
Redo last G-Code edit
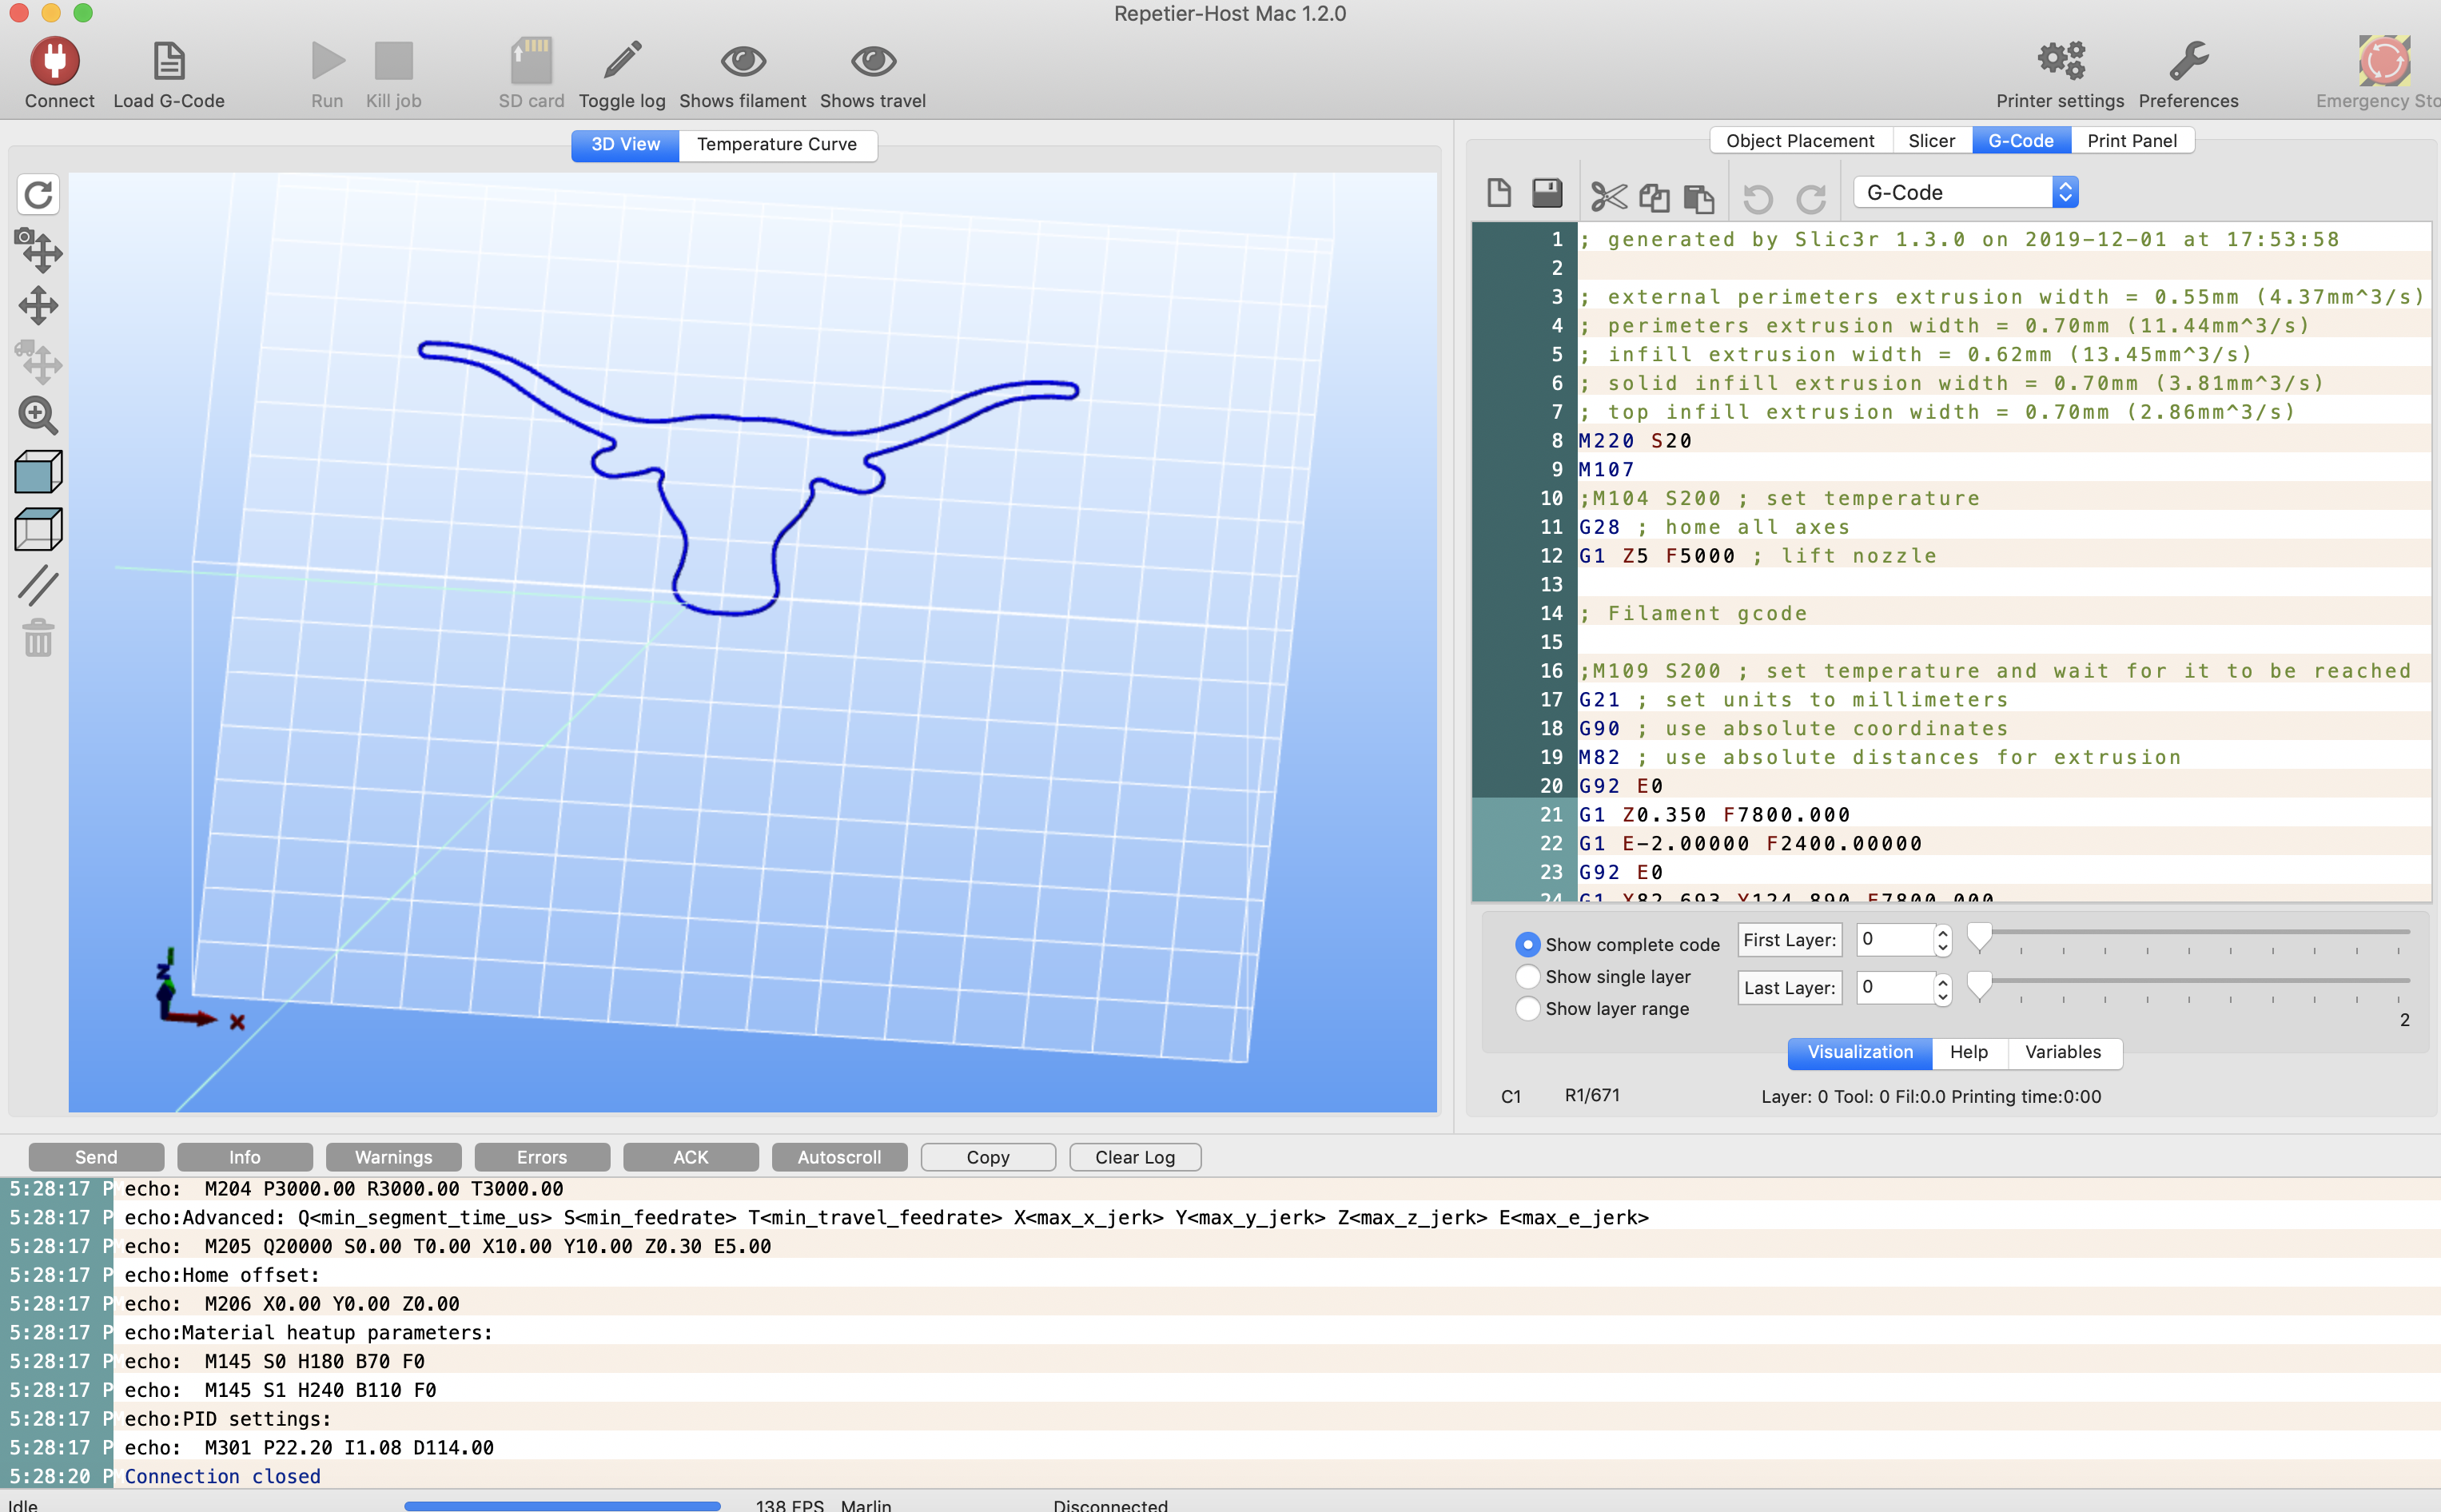pos(1811,199)
